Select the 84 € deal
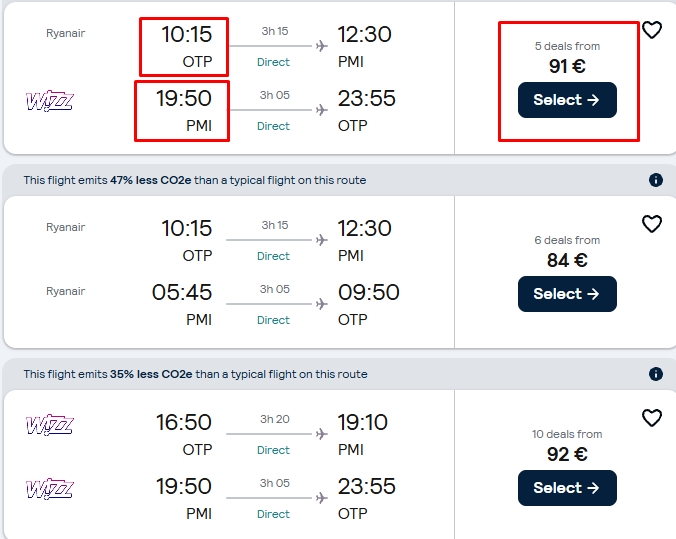 pyautogui.click(x=567, y=294)
